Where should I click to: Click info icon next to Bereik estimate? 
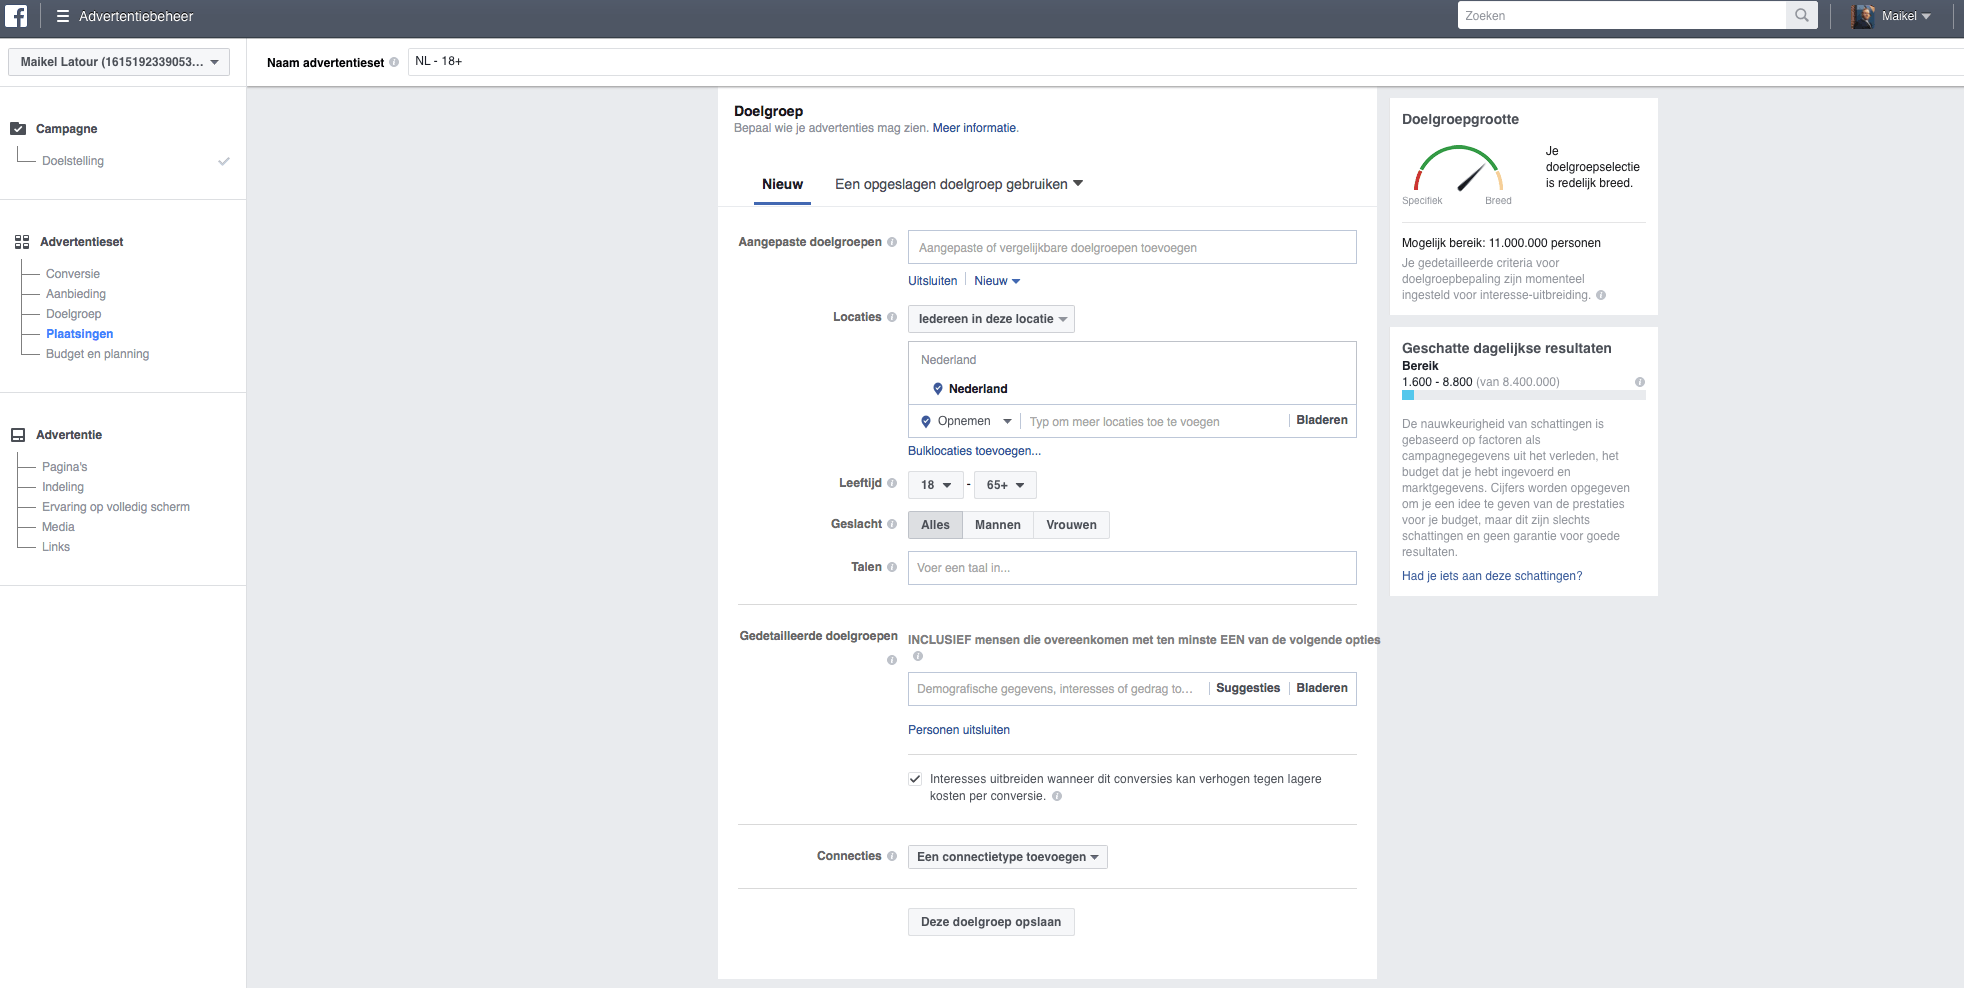(x=1640, y=382)
